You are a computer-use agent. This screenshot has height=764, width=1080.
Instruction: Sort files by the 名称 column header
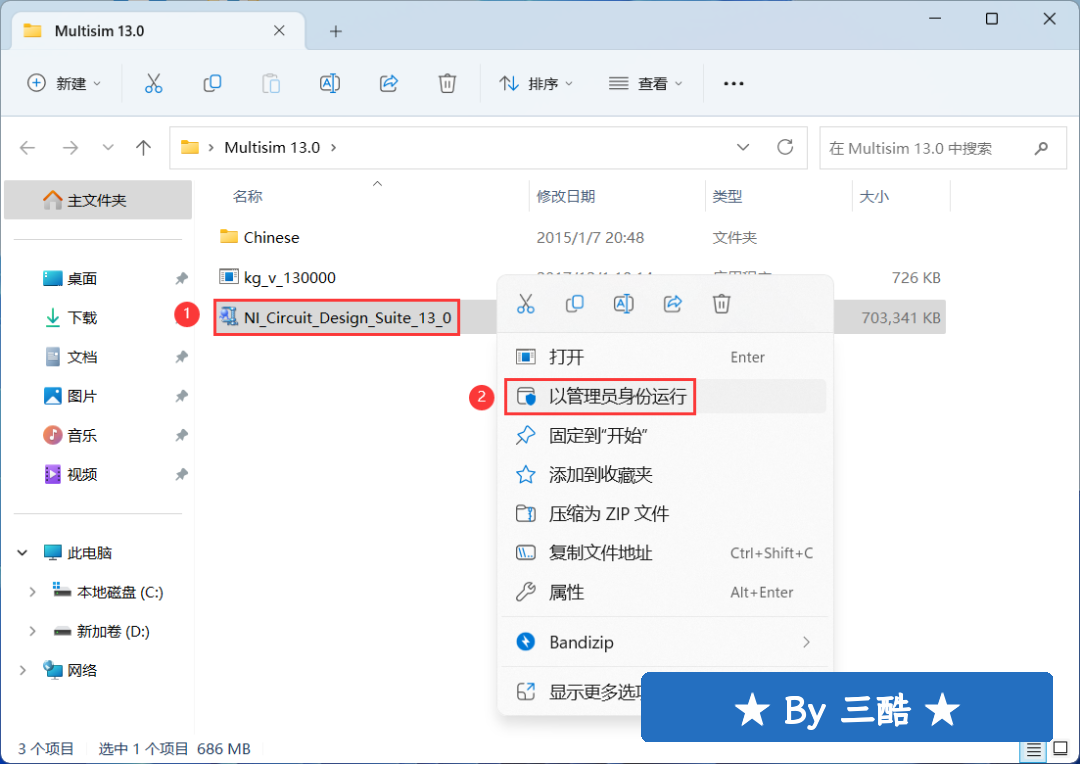click(x=248, y=196)
